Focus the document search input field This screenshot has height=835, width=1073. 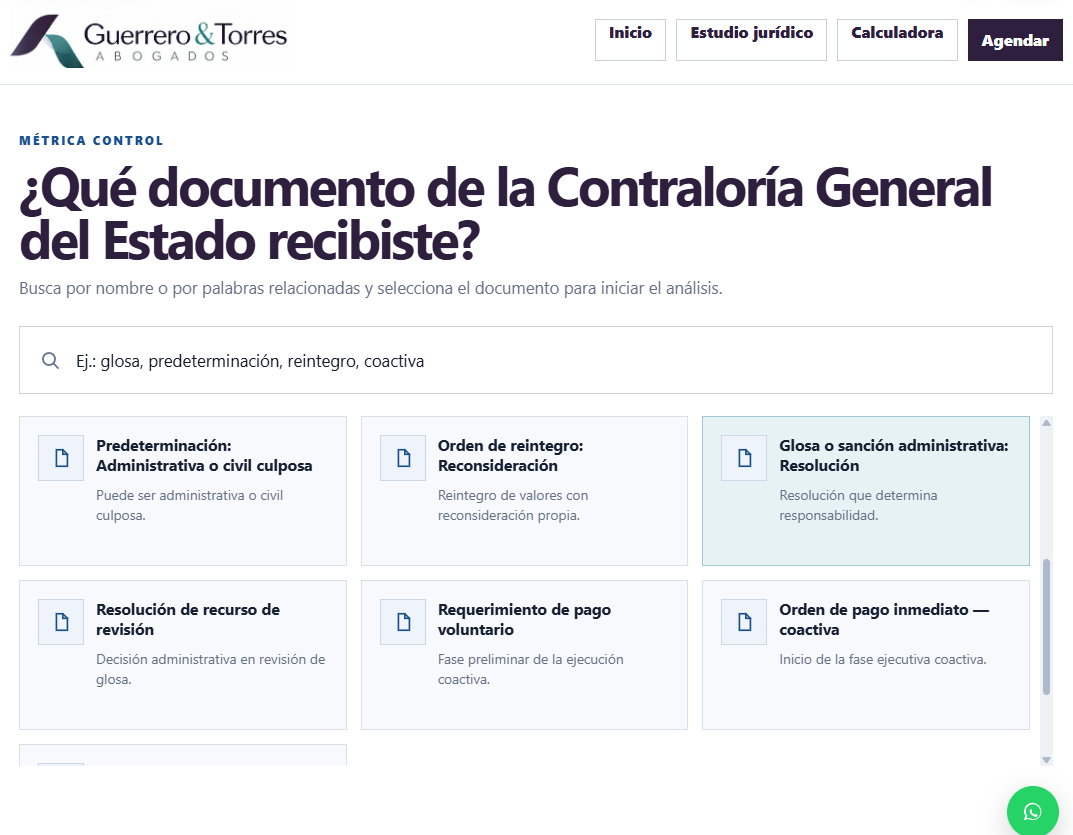(x=536, y=360)
